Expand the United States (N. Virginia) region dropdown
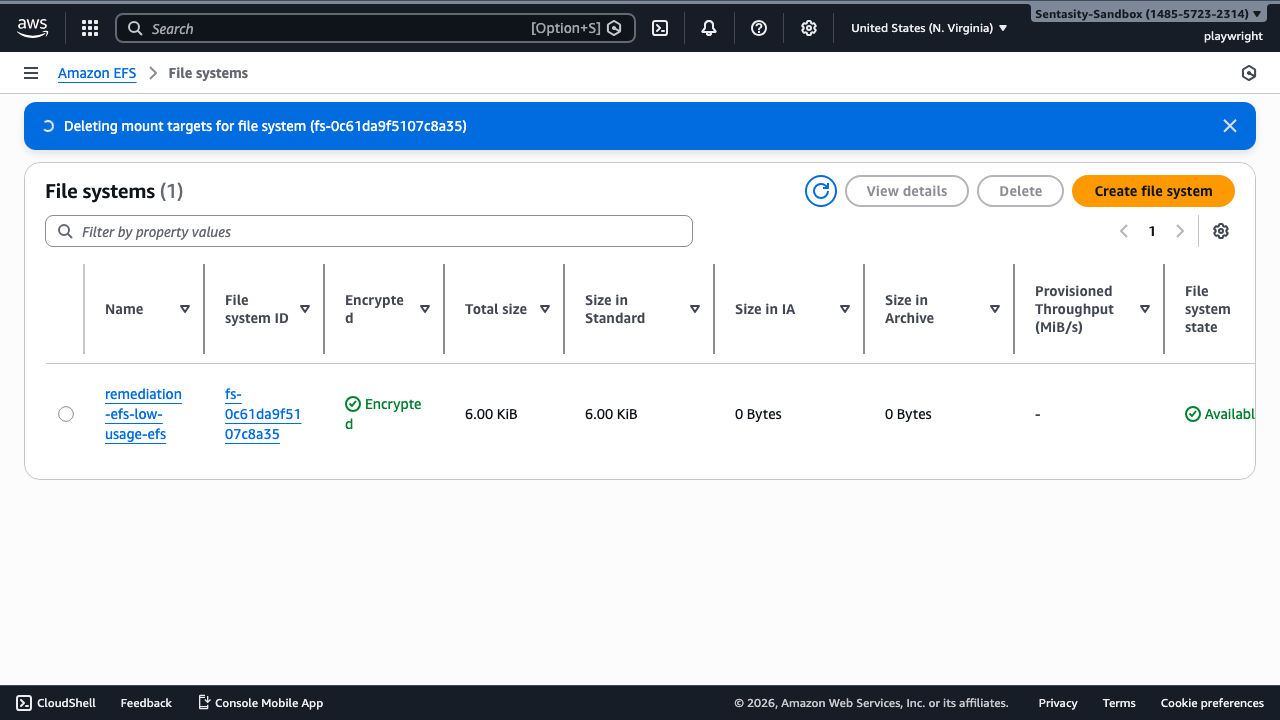The height and width of the screenshot is (720, 1280). 929,28
